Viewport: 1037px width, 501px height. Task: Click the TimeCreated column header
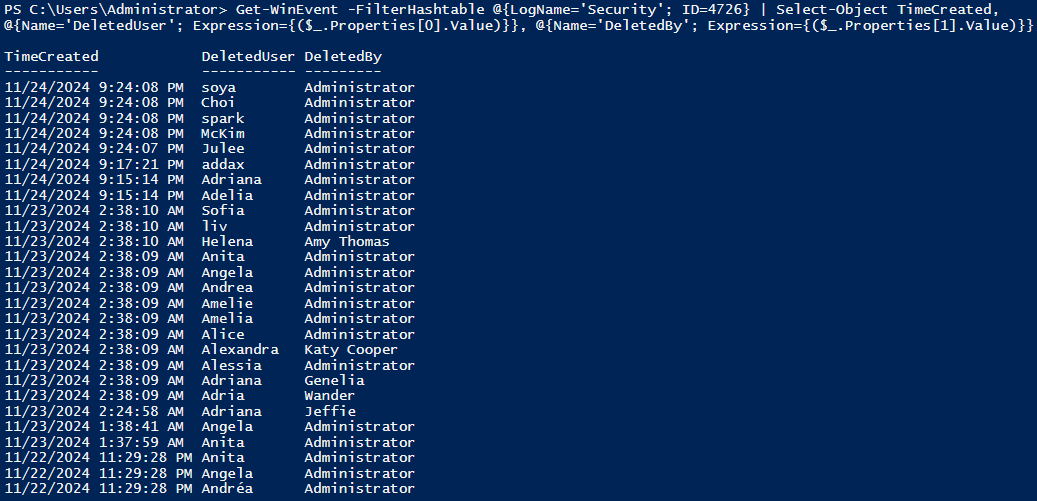pos(51,57)
